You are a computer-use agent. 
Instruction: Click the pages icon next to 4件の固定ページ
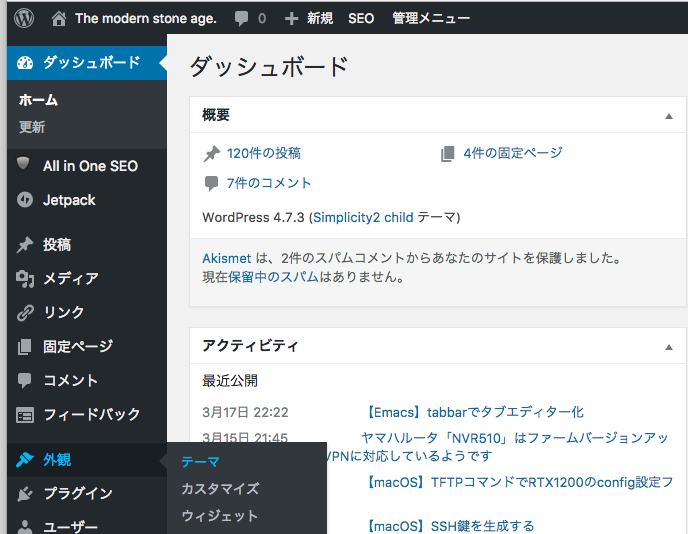coord(448,154)
